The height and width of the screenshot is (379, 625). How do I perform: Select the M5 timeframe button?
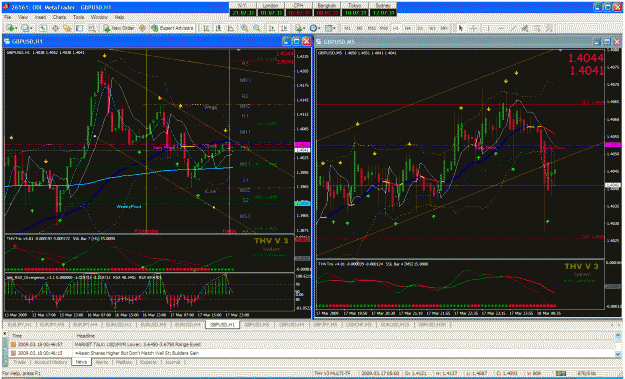[359, 28]
